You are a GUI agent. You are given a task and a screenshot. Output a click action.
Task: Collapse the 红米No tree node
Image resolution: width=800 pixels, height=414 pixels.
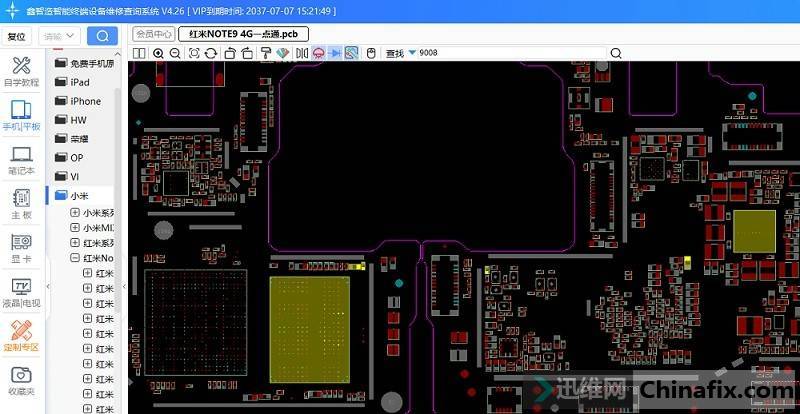75,258
